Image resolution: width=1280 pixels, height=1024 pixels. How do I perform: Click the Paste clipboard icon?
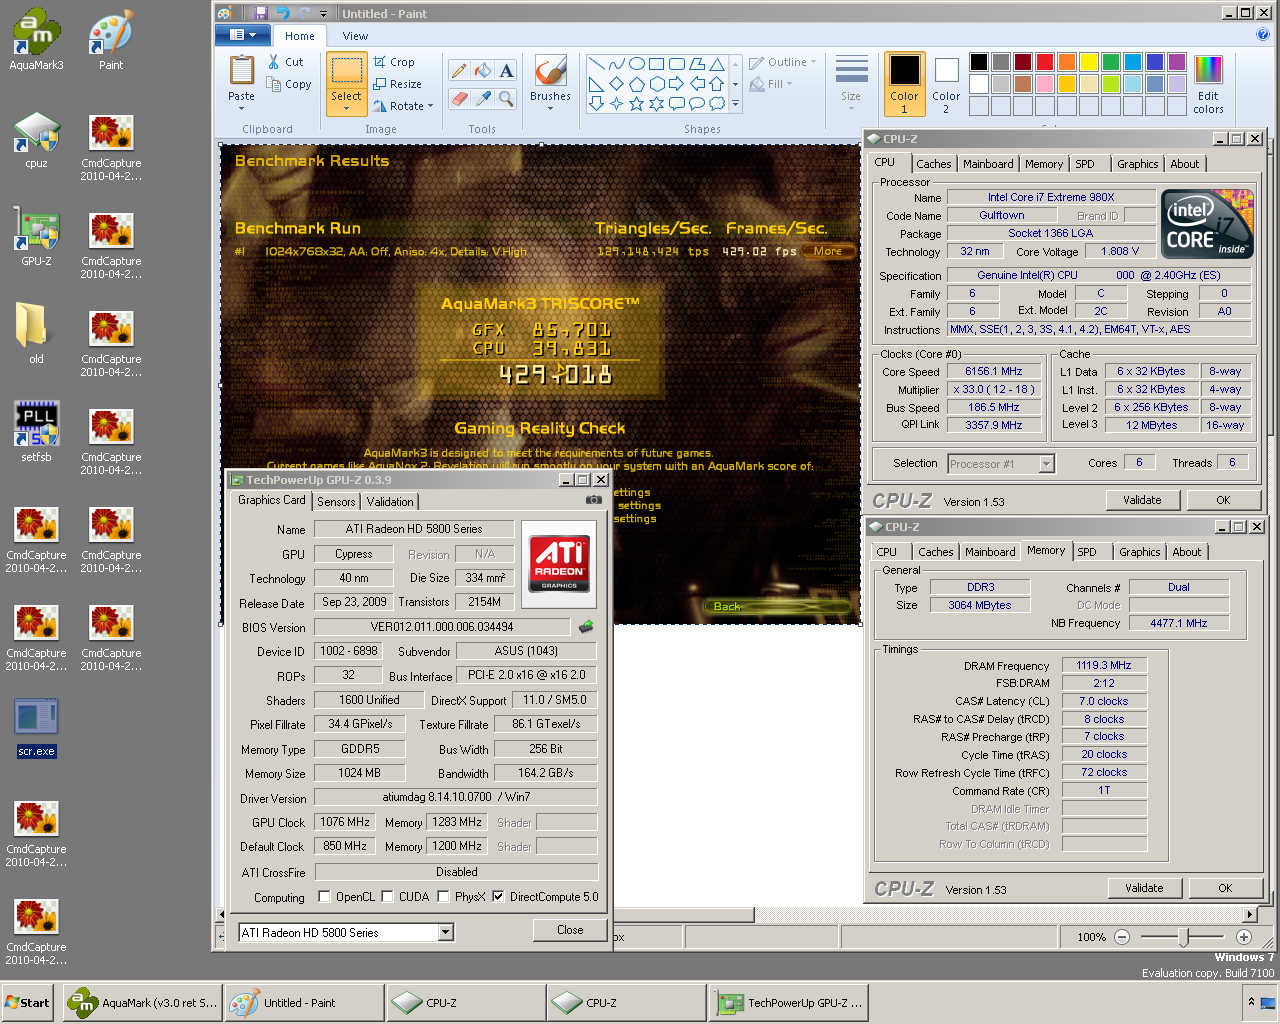[241, 70]
